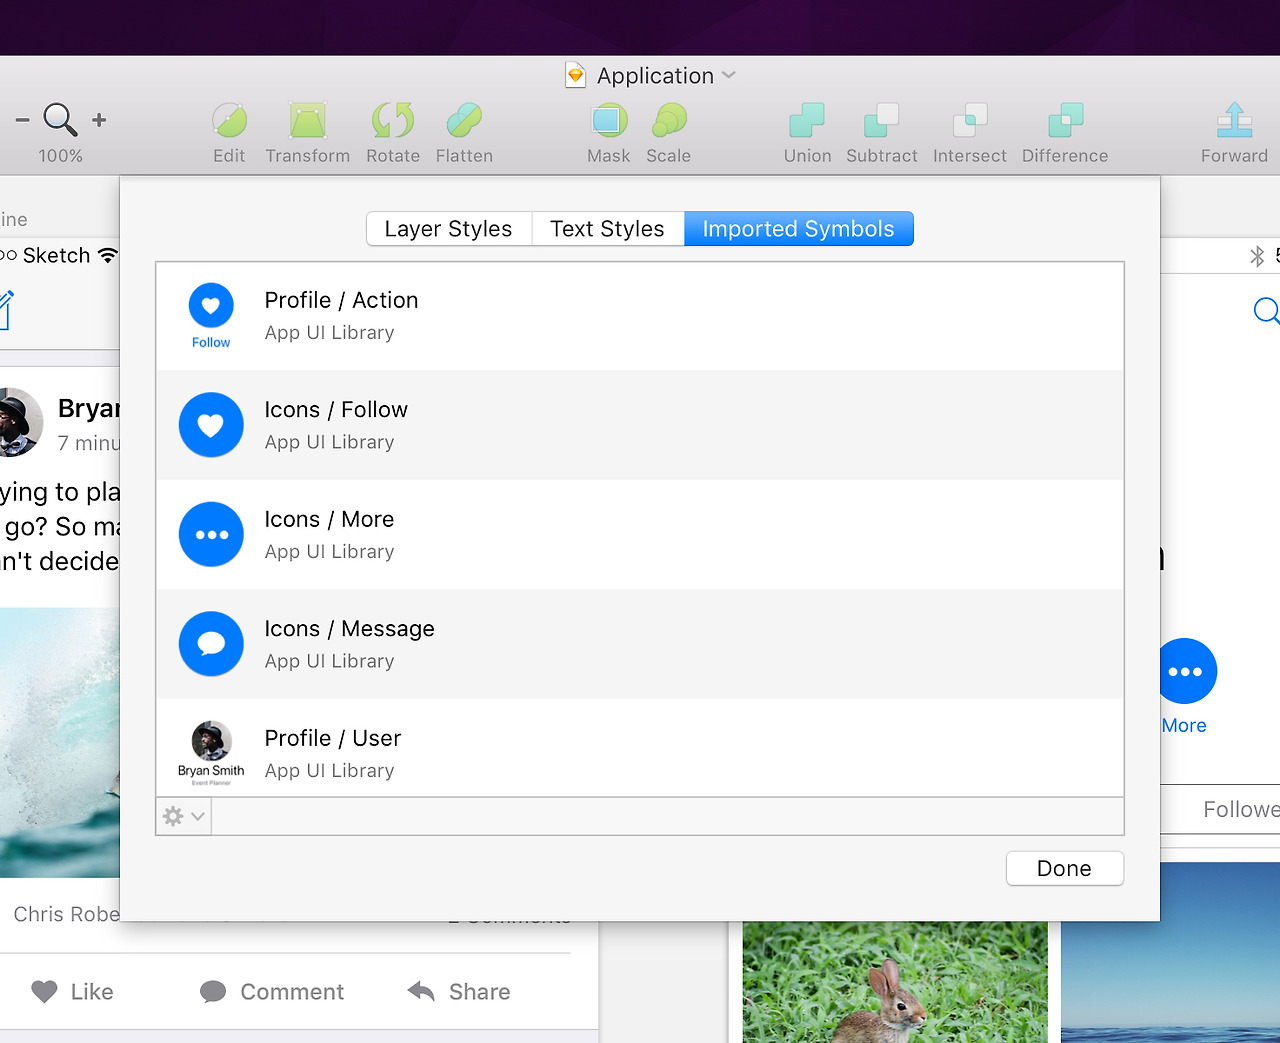Click the Bryan Smith avatar thumbnail in the list
The image size is (1280, 1043).
(x=211, y=752)
